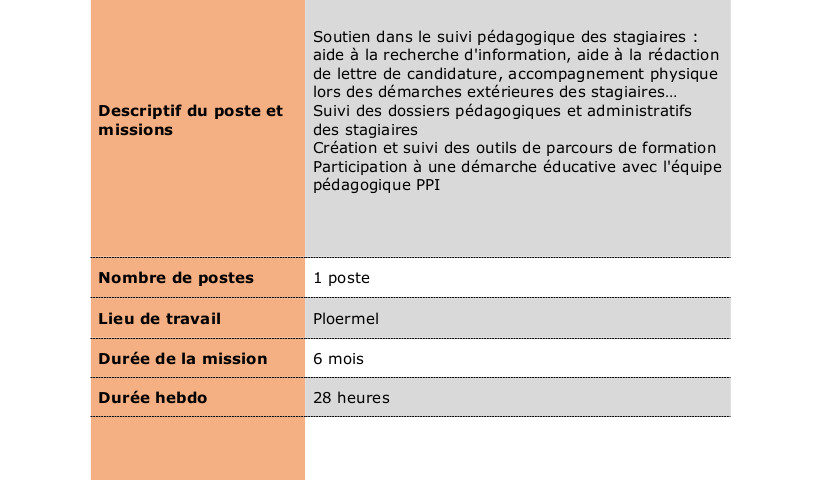
Task: Click the line "aide à la recherche d'information"
Action: [x=516, y=55]
